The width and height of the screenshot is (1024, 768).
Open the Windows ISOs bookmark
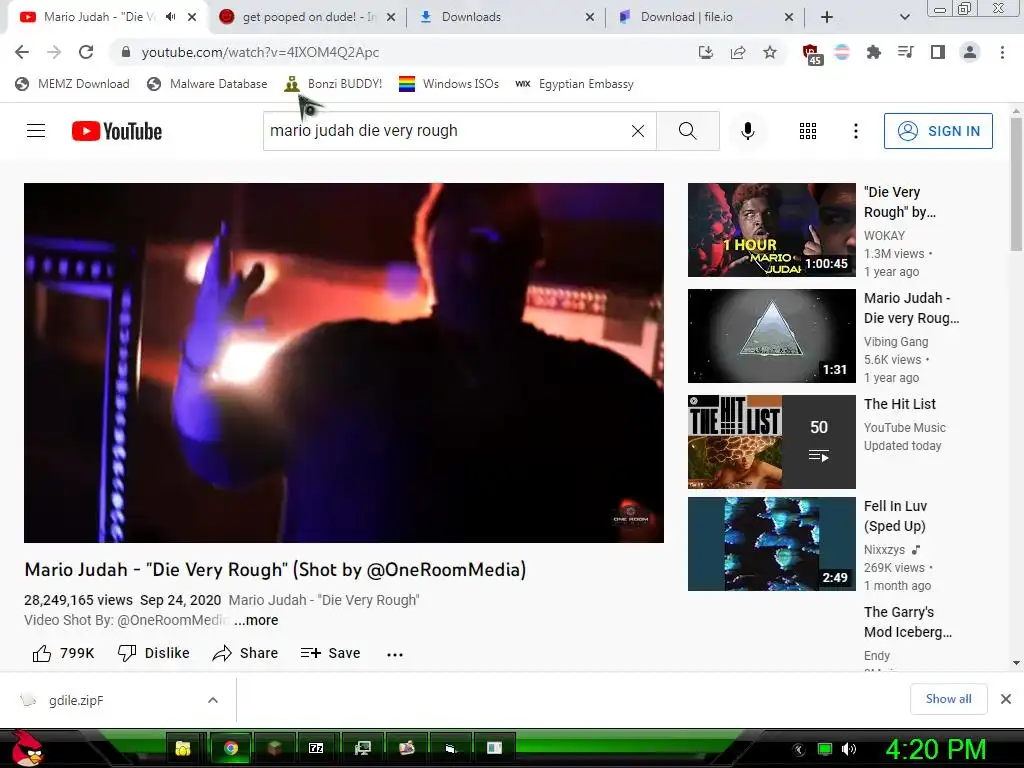[x=449, y=84]
